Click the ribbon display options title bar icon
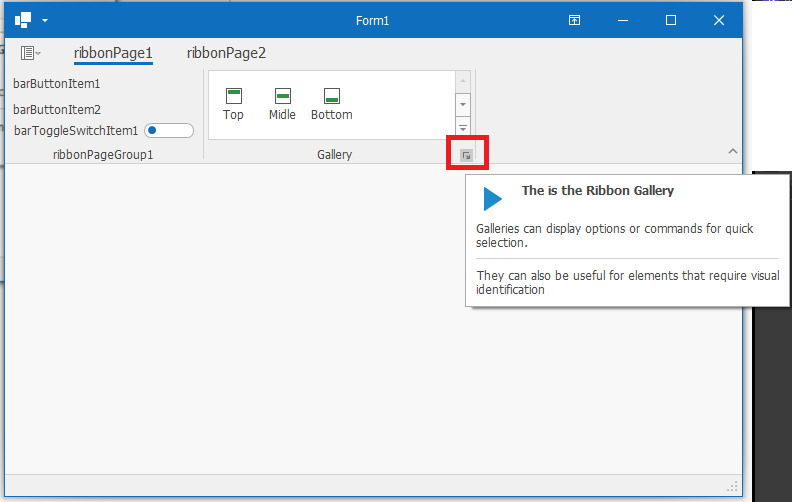Image resolution: width=792 pixels, height=502 pixels. click(x=574, y=20)
